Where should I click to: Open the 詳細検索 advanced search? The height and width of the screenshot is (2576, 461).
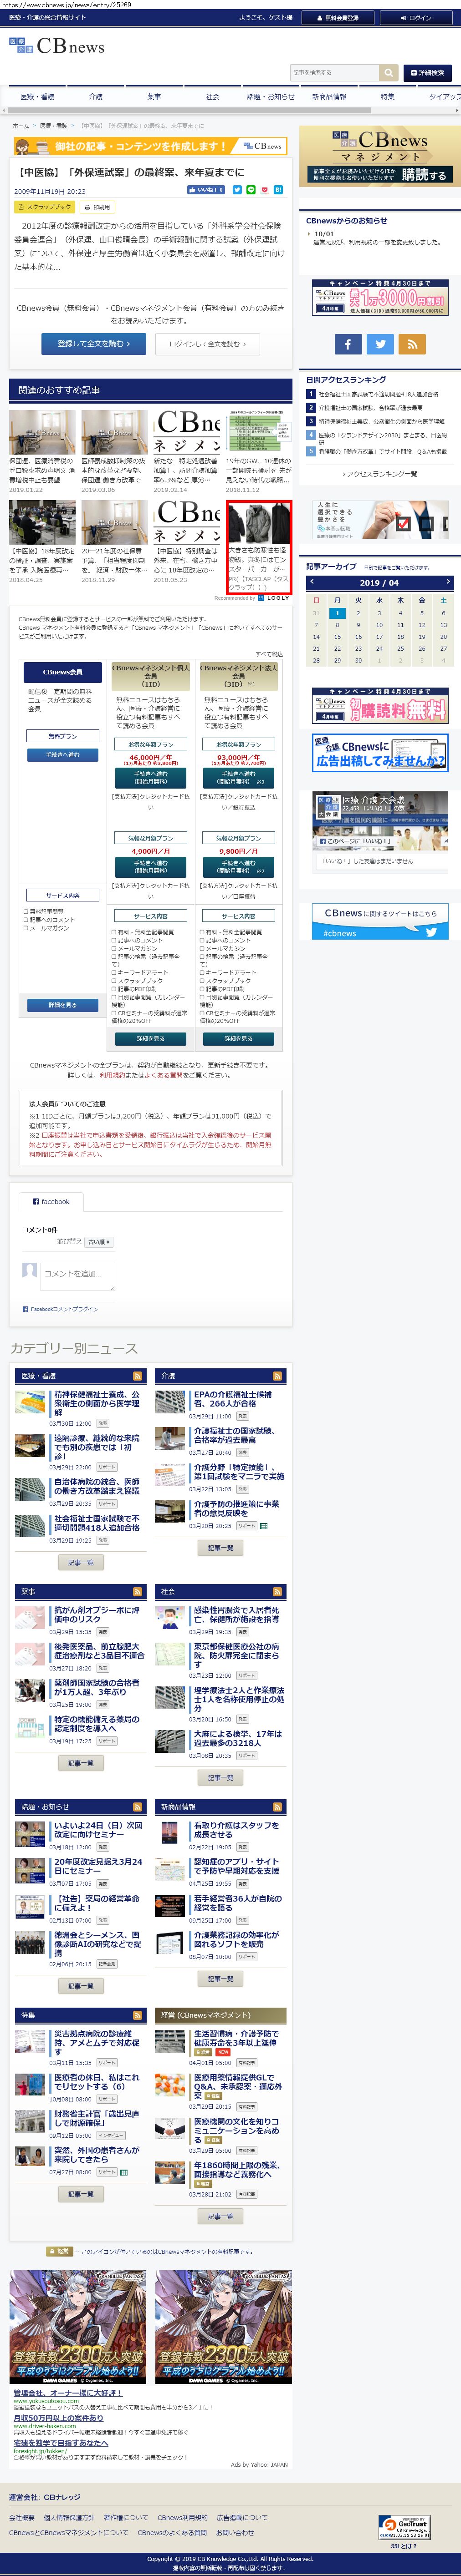click(428, 73)
